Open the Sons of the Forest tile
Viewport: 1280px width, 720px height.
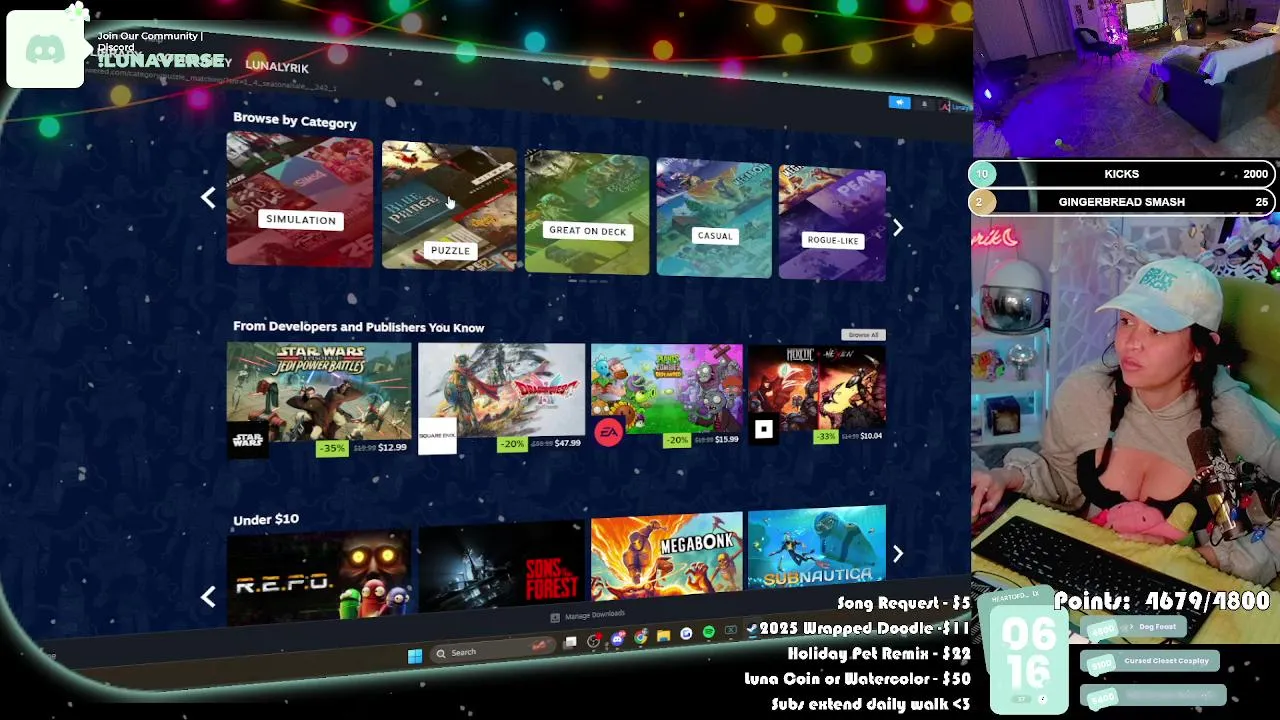click(502, 566)
